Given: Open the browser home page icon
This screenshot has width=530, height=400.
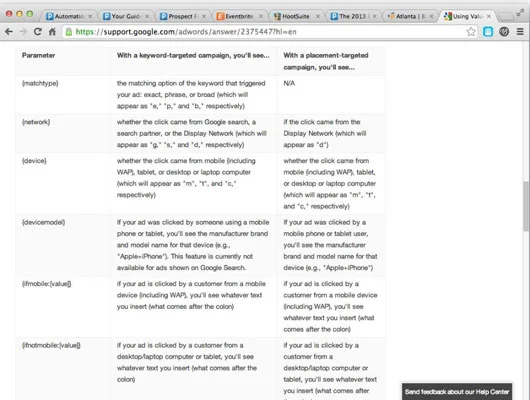Looking at the screenshot, I should tap(52, 32).
